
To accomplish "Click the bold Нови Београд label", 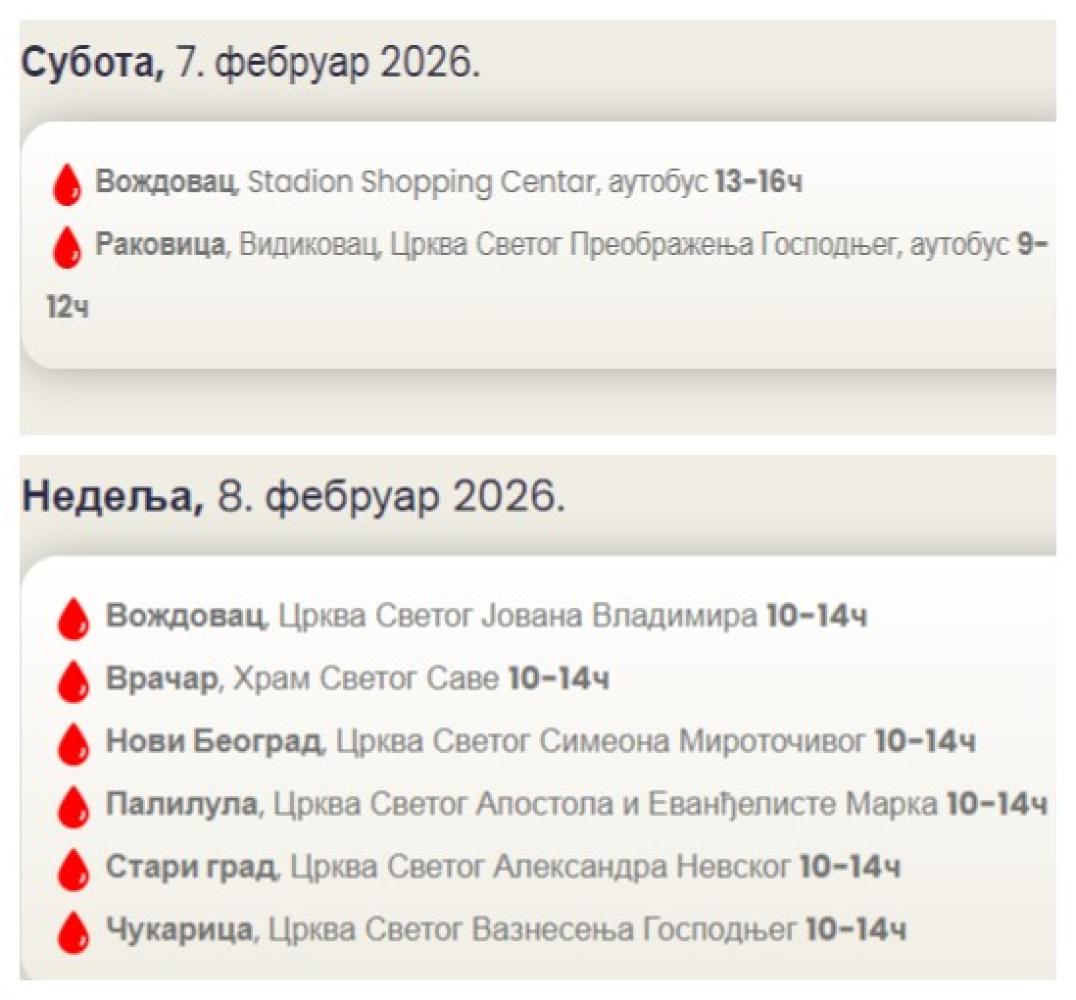I will pyautogui.click(x=214, y=742).
